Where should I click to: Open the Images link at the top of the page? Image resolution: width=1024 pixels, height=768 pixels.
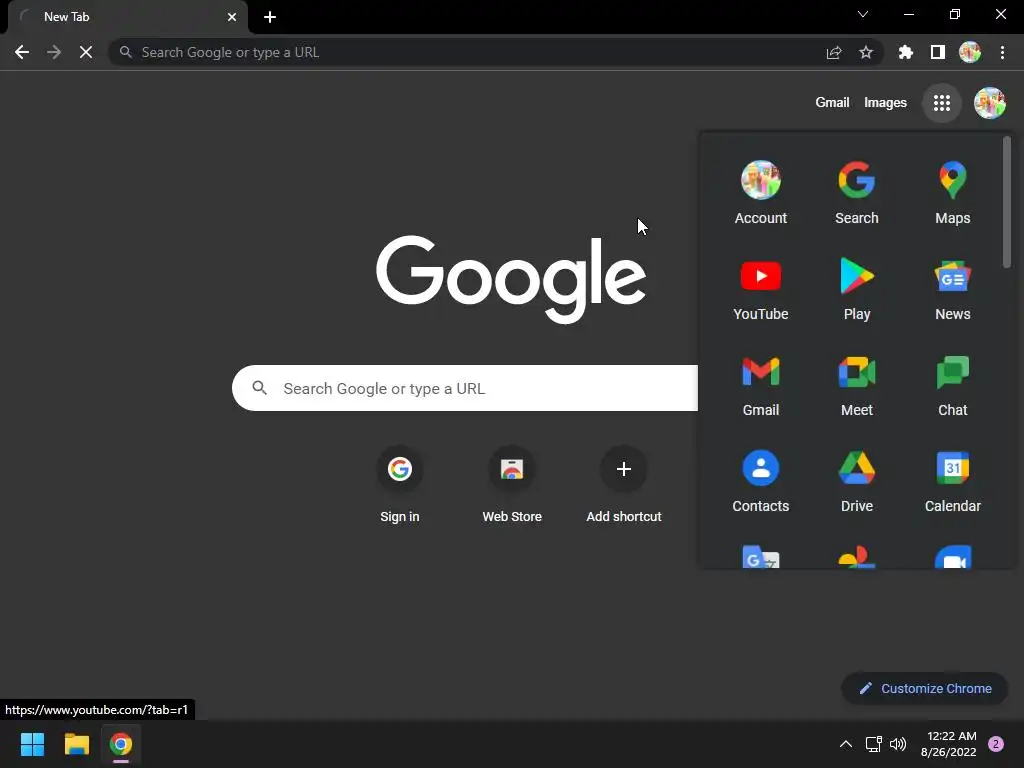885,103
